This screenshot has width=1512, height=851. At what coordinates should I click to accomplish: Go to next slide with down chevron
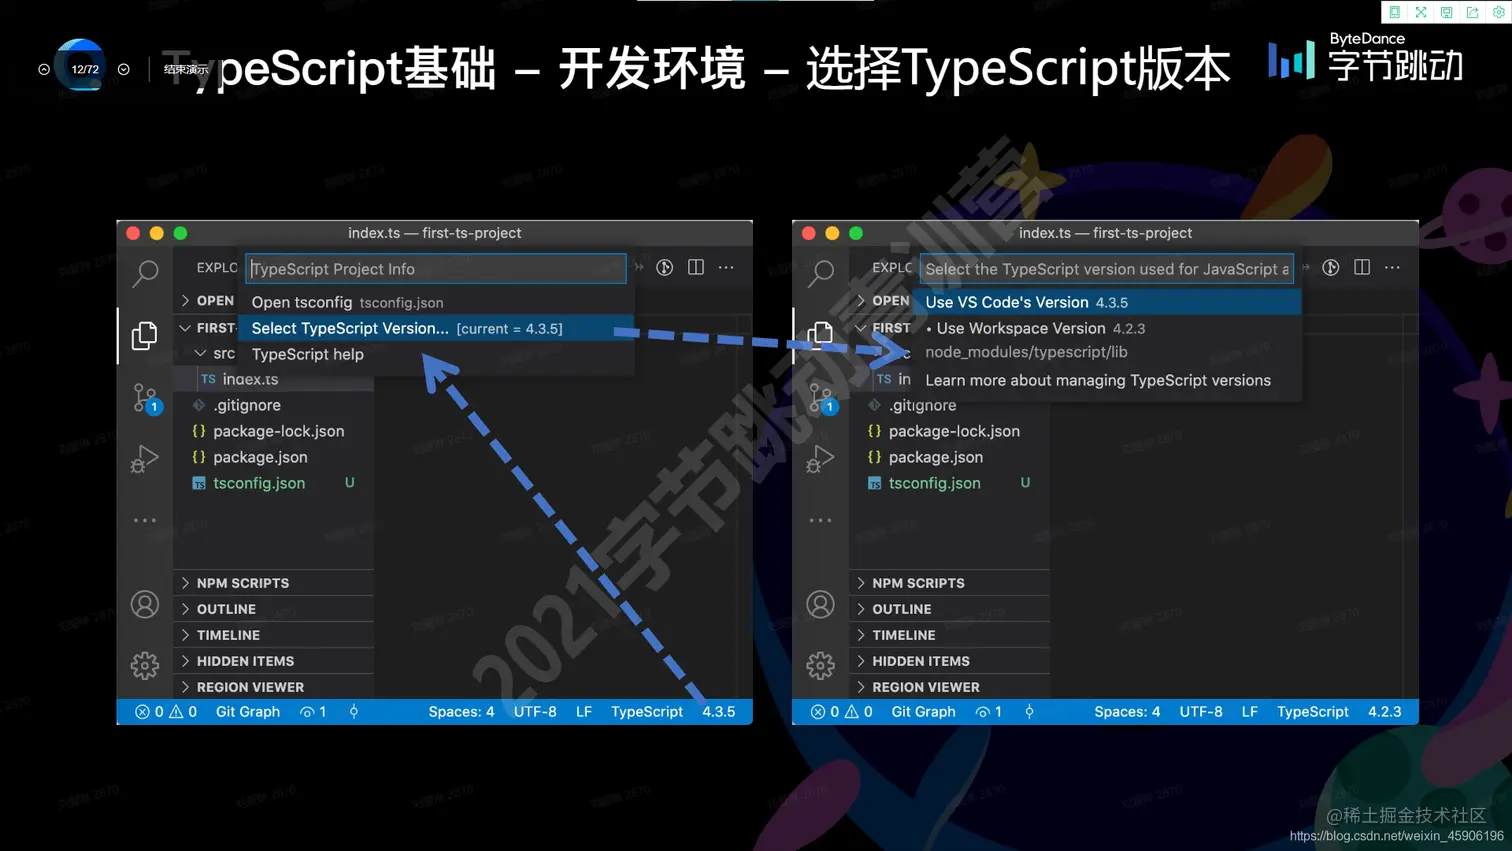[x=124, y=69]
